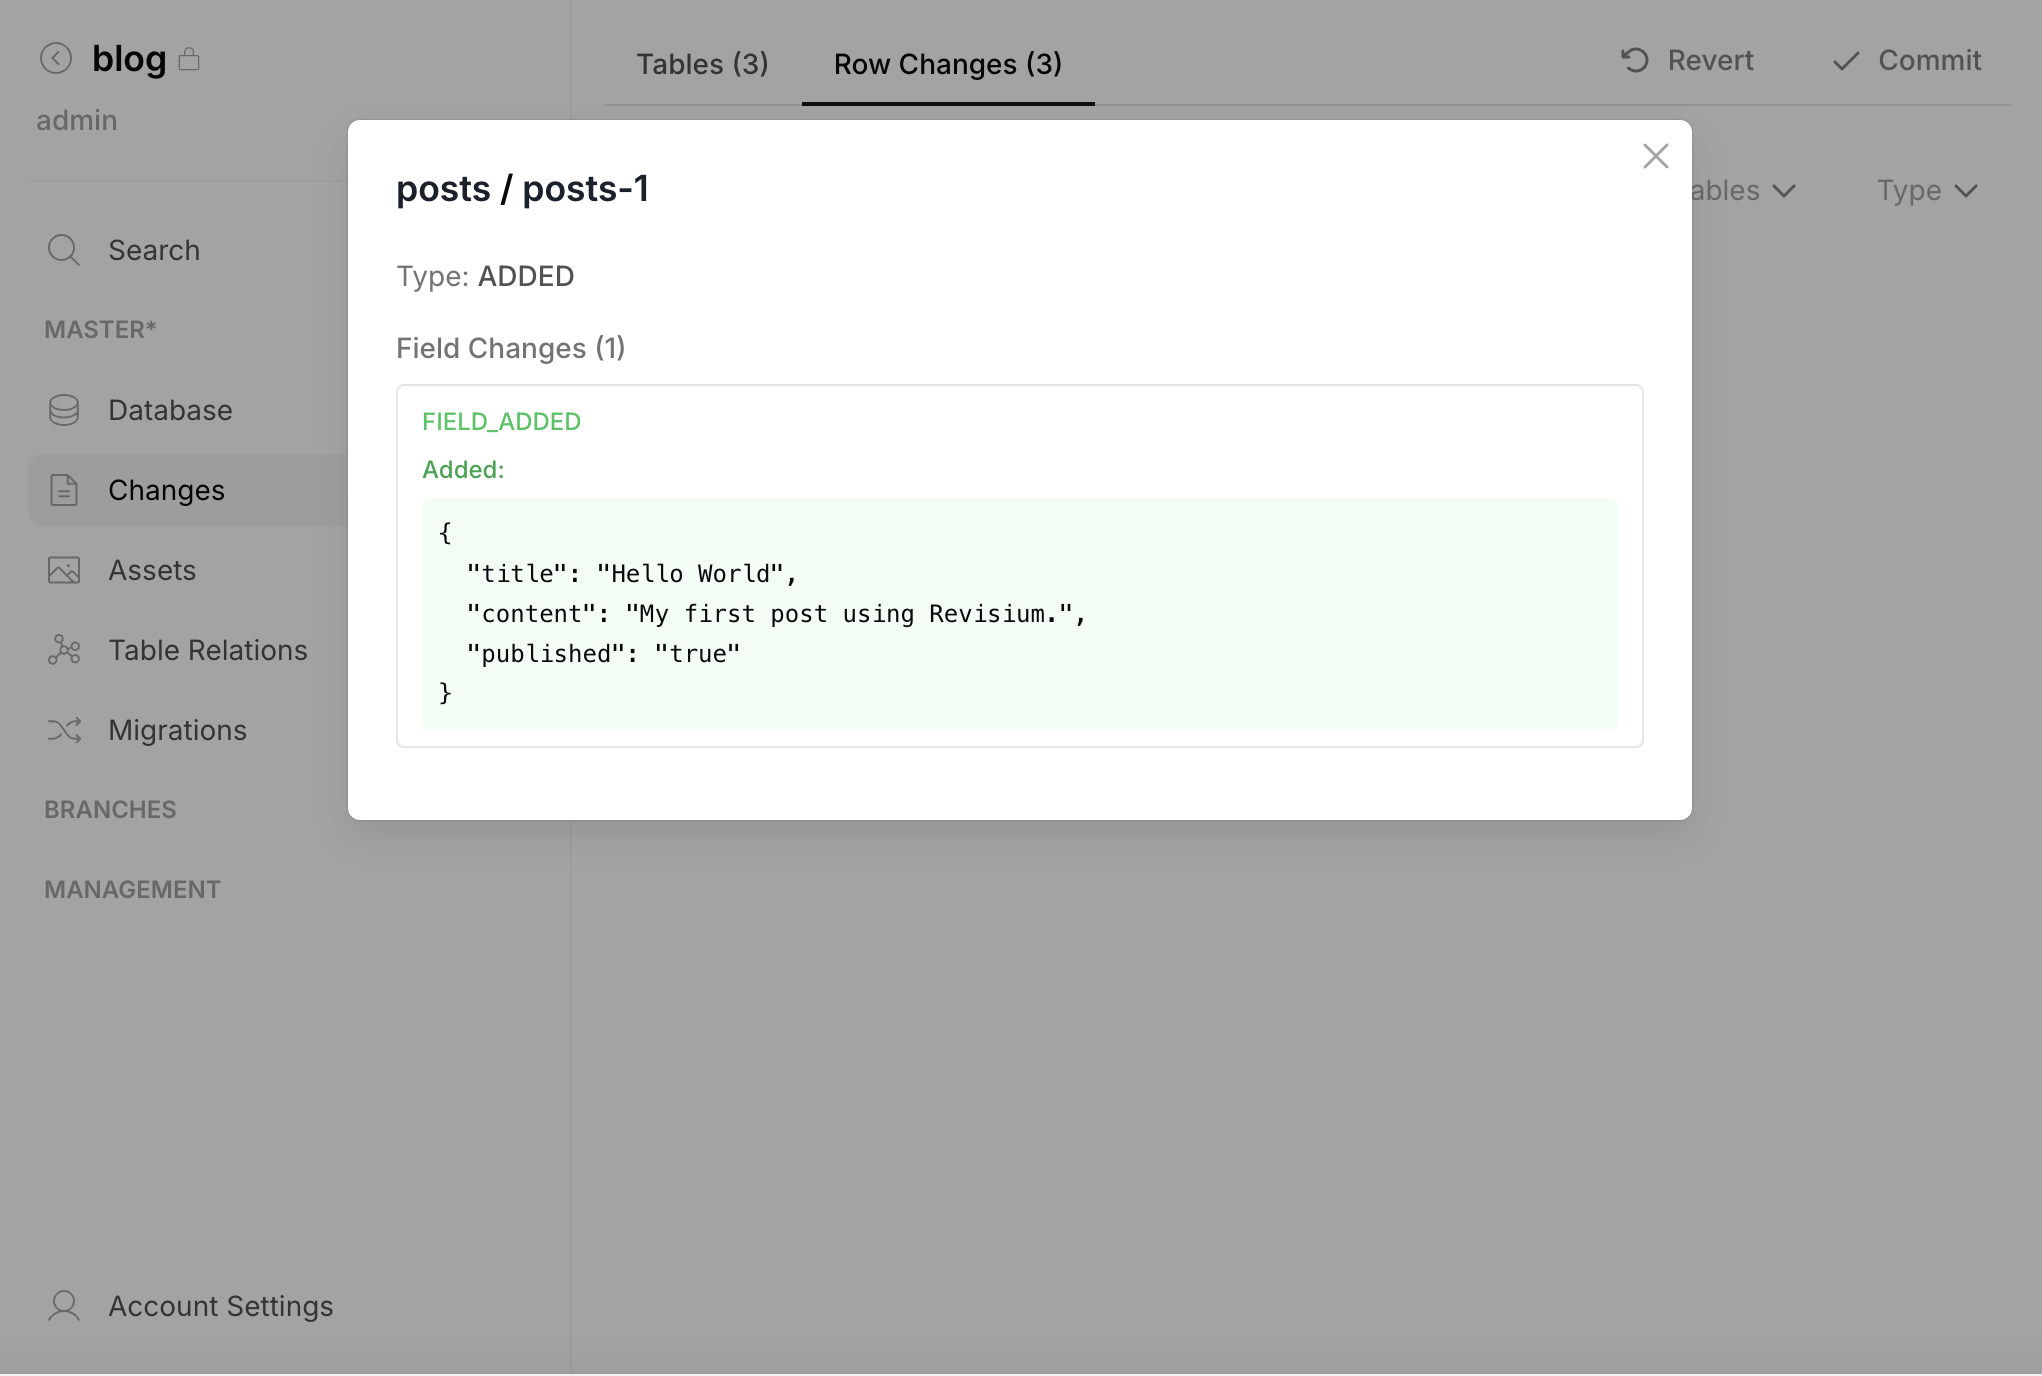Click the Changes document icon
Image resolution: width=2042 pixels, height=1376 pixels.
(64, 490)
